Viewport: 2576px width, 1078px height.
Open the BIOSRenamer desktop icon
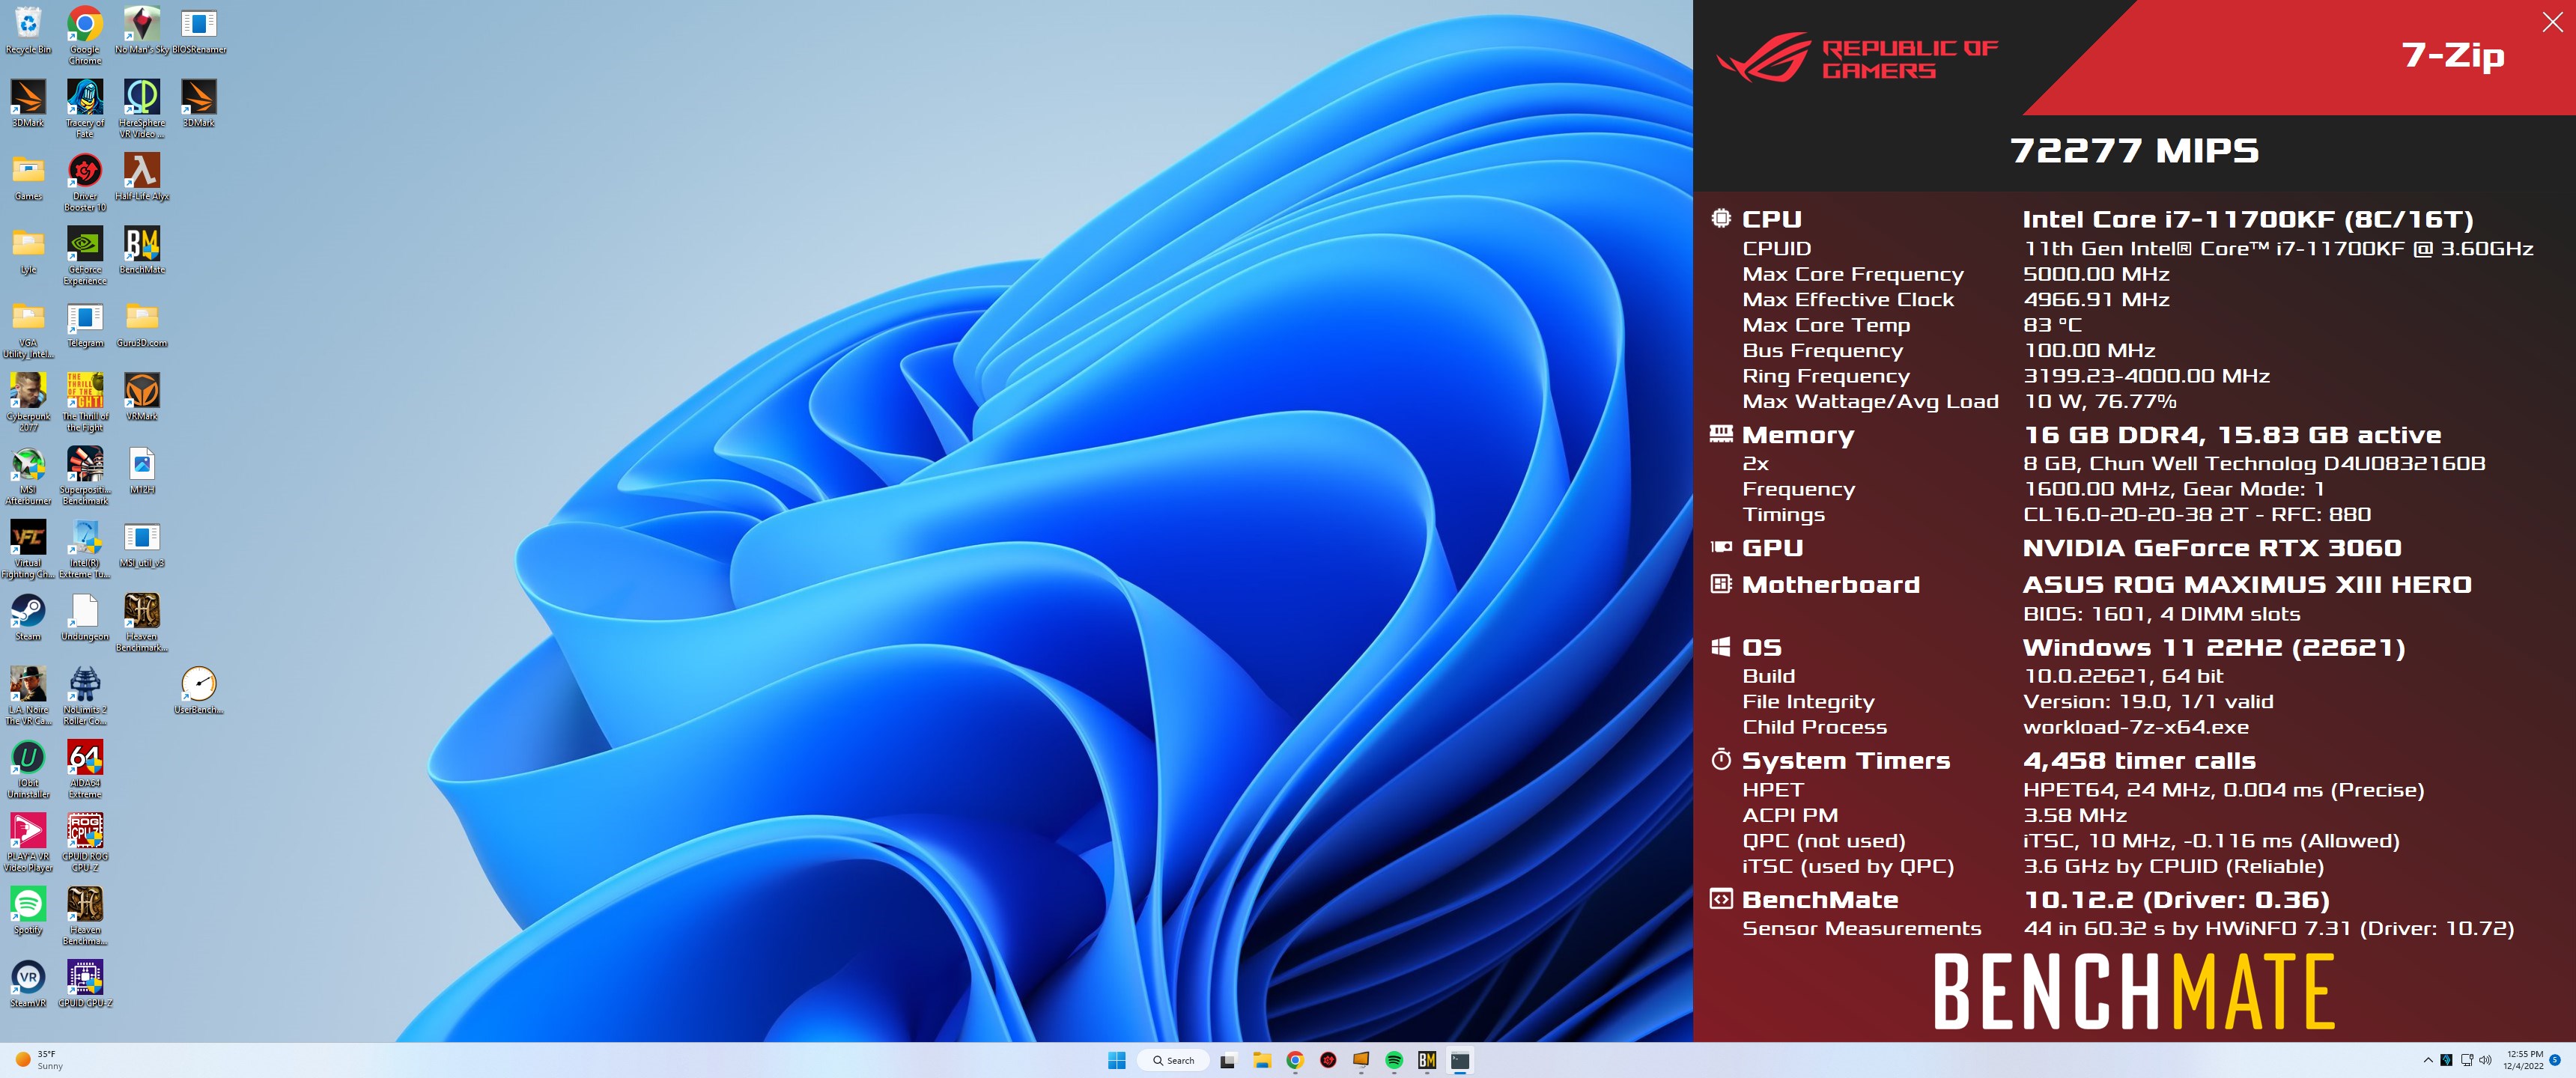tap(199, 30)
